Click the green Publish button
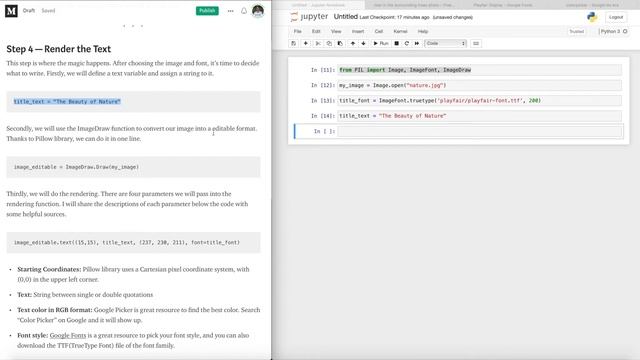 click(207, 11)
